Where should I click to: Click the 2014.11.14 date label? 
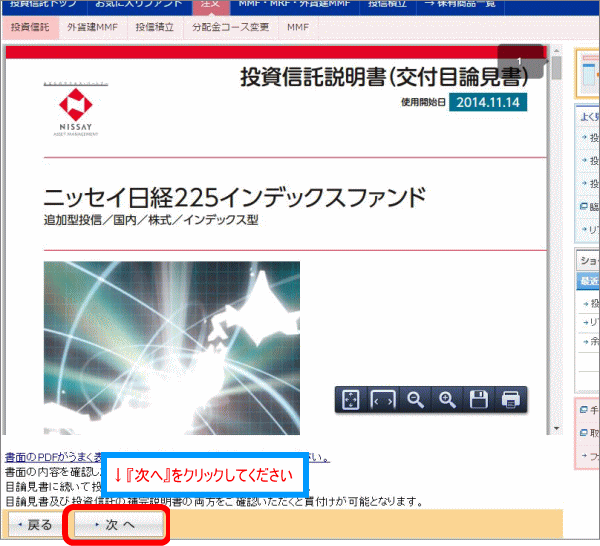pyautogui.click(x=488, y=102)
